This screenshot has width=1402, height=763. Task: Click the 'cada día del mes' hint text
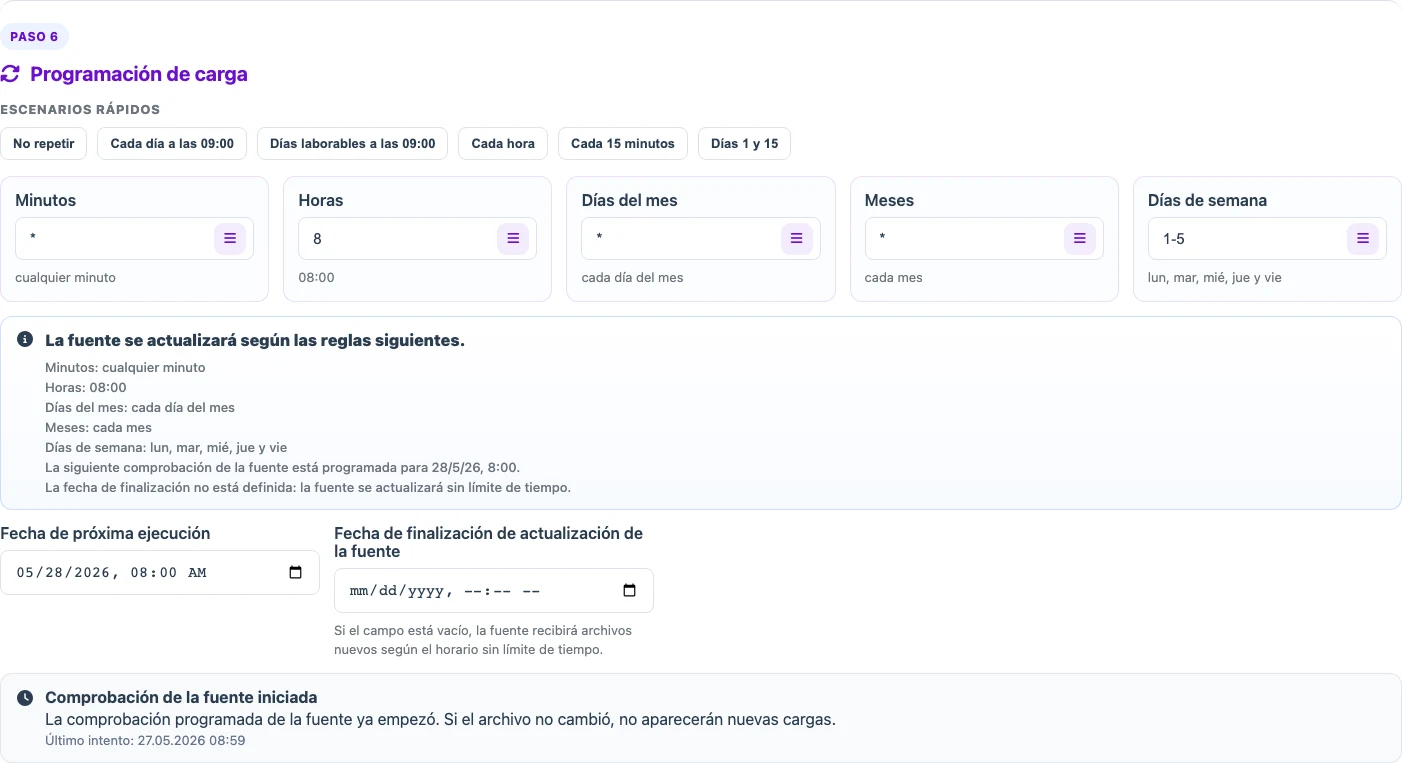(632, 277)
